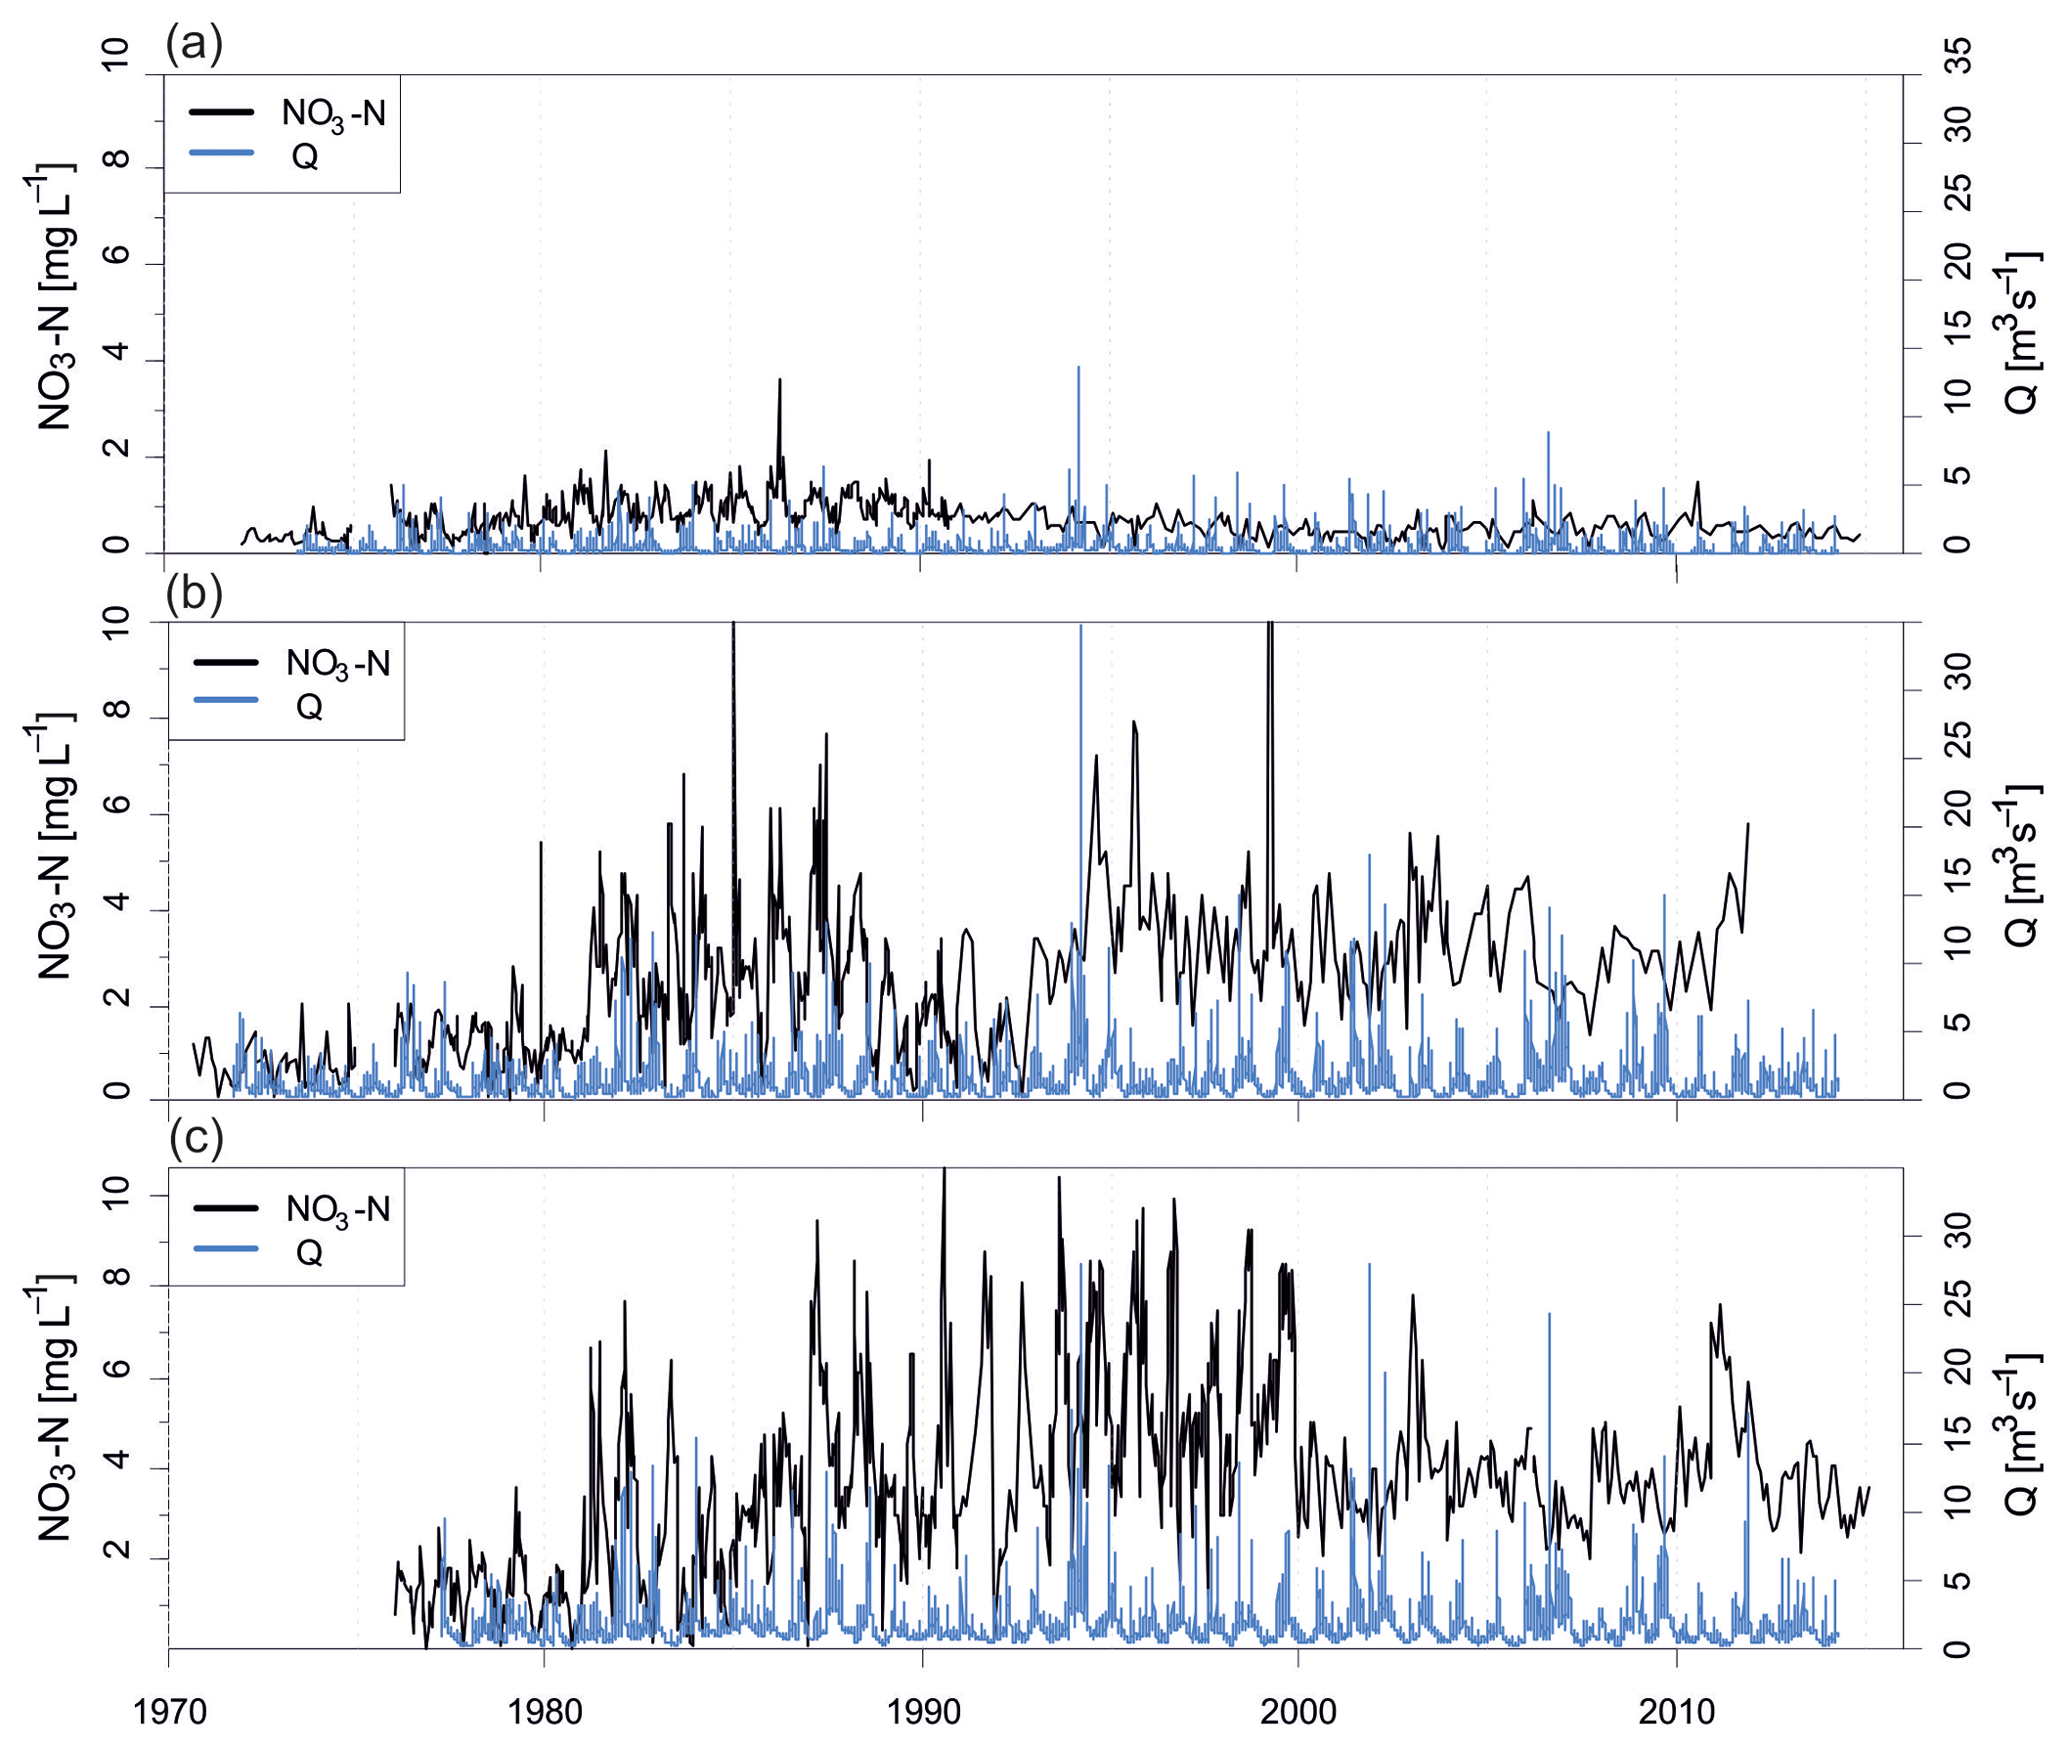This screenshot has width=2067, height=1748.
Task: Click the 2010 x-axis tick label
Action: tap(1676, 1712)
